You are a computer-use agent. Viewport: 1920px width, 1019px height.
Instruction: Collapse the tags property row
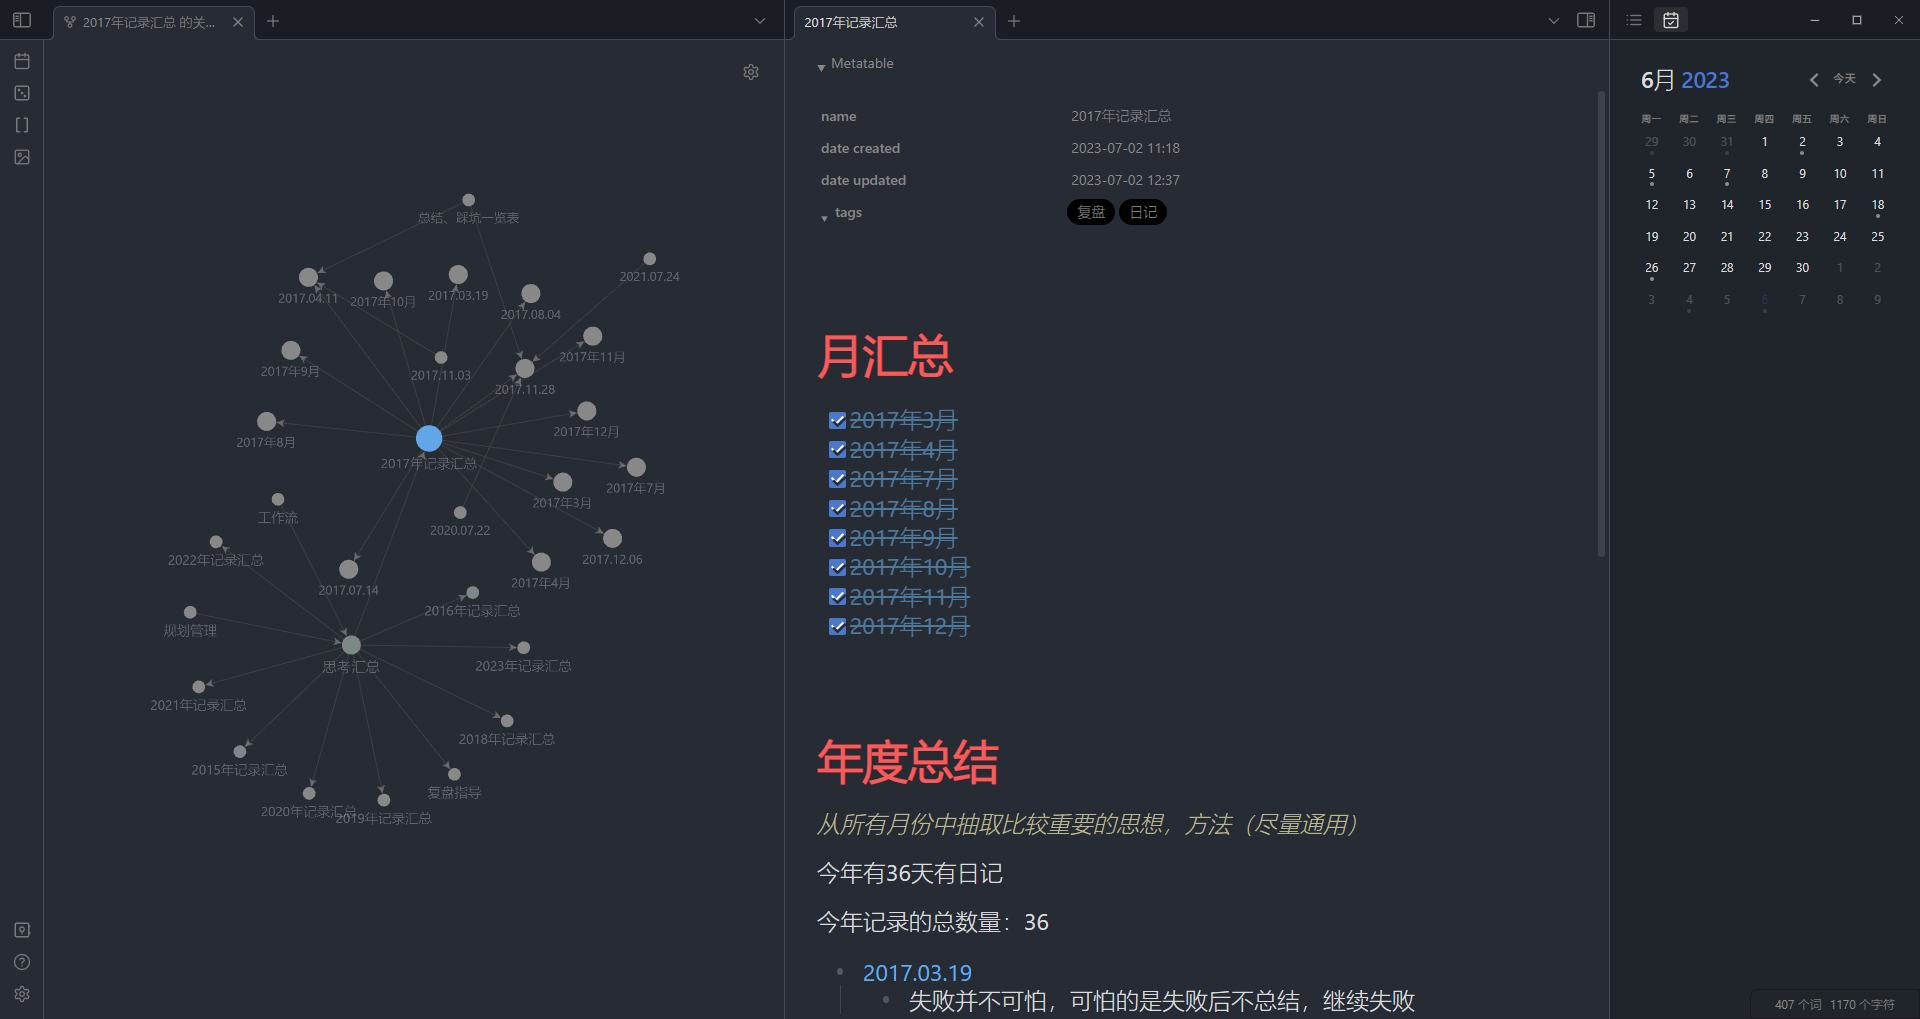click(824, 215)
